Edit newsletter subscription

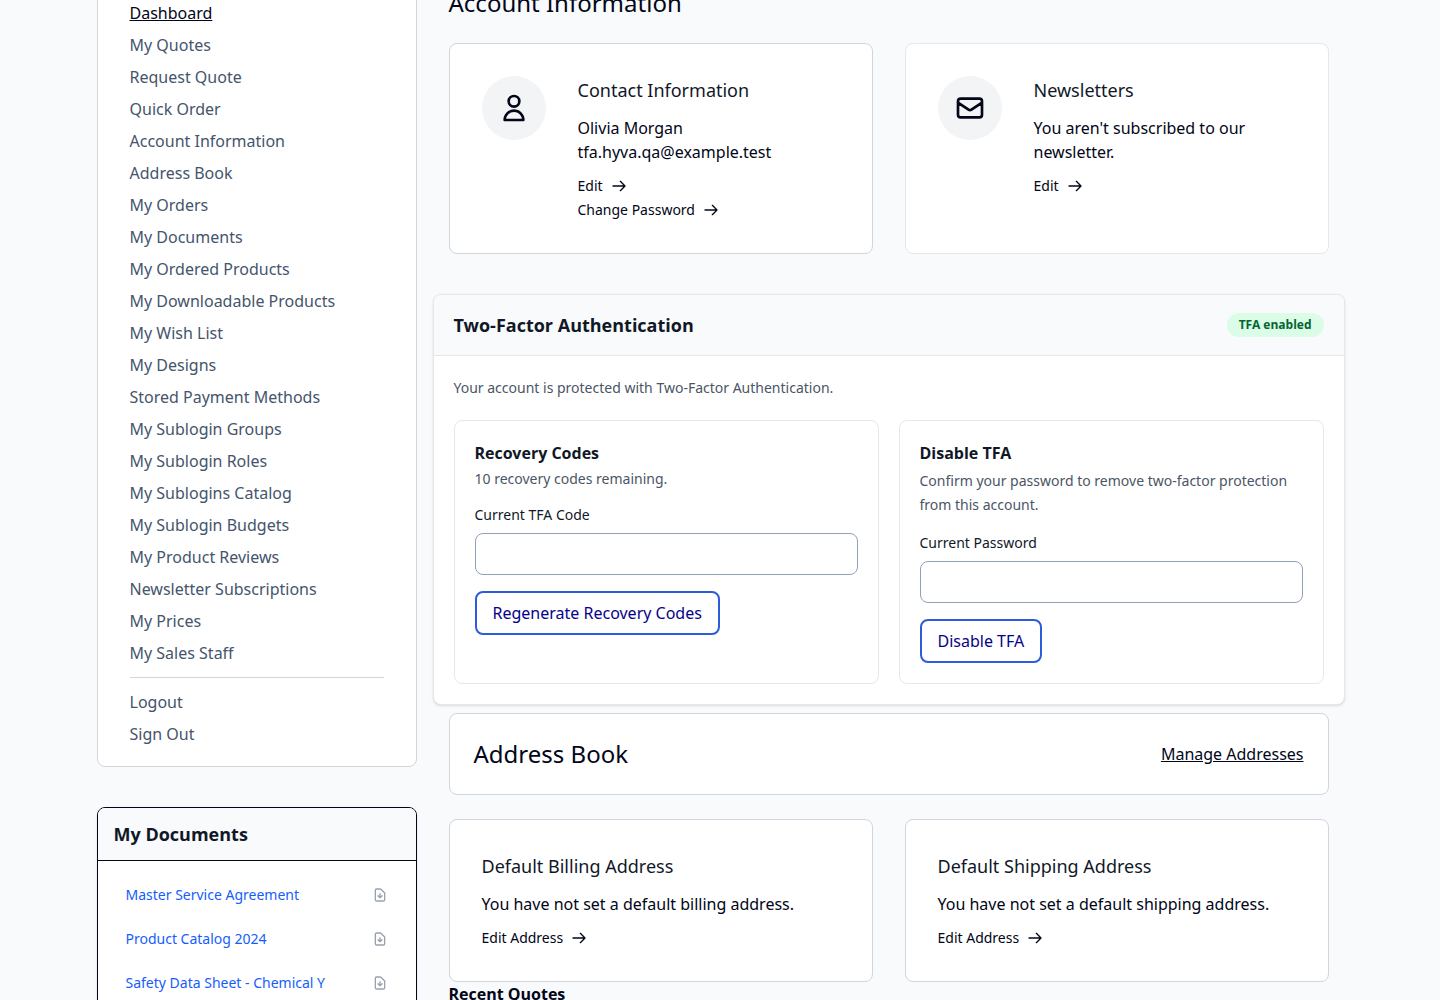(x=1058, y=186)
